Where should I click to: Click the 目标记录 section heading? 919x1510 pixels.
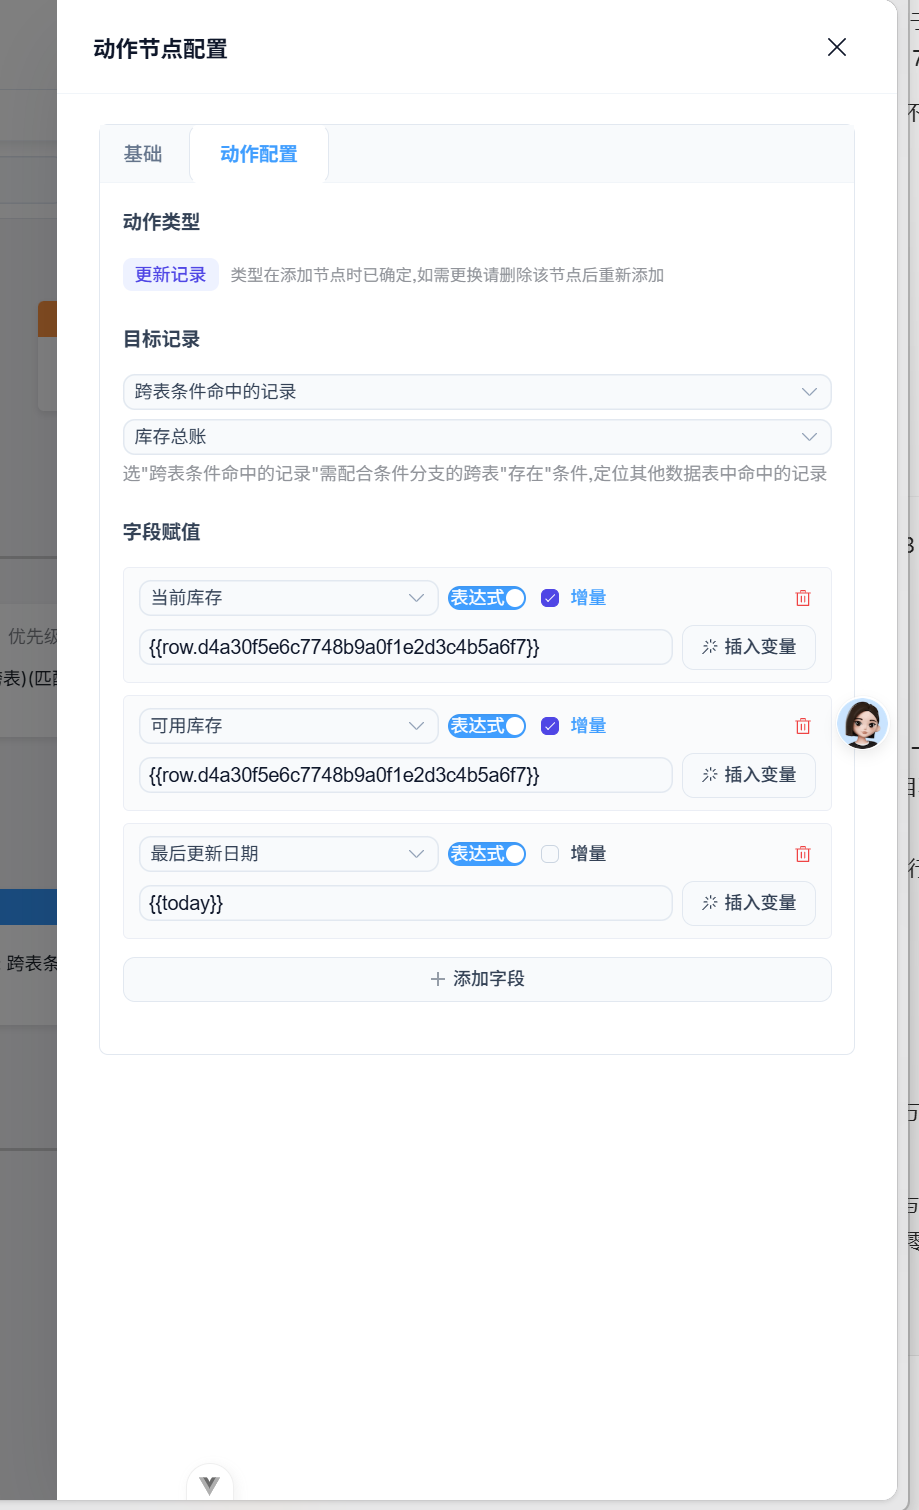pyautogui.click(x=162, y=339)
